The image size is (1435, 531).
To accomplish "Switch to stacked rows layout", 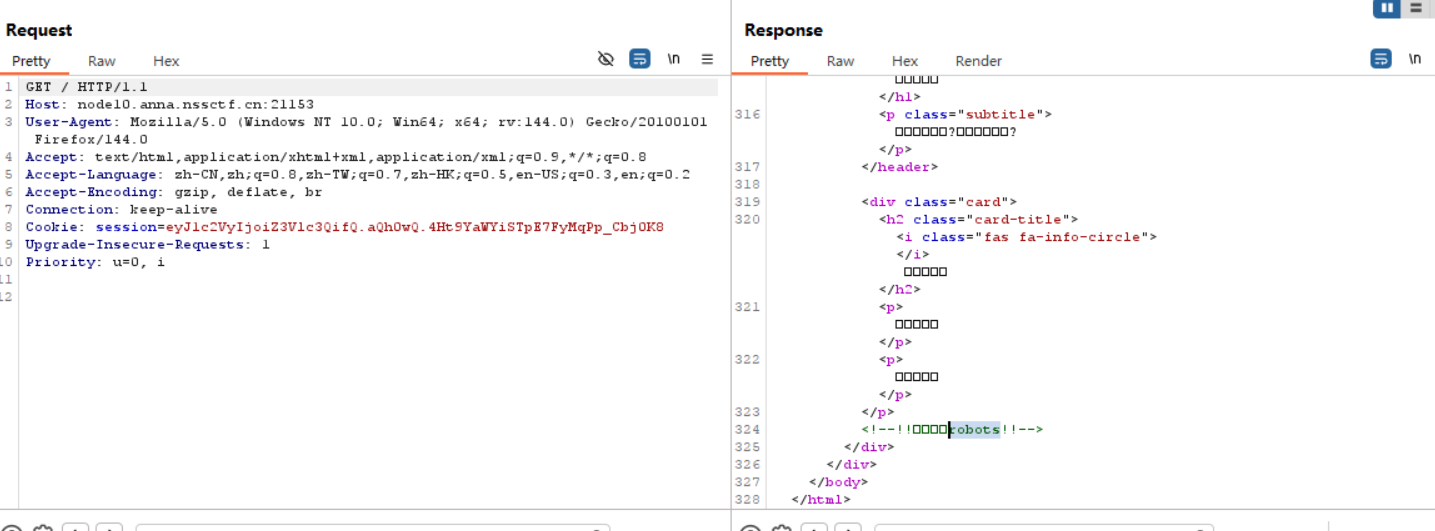I will pos(1416,8).
